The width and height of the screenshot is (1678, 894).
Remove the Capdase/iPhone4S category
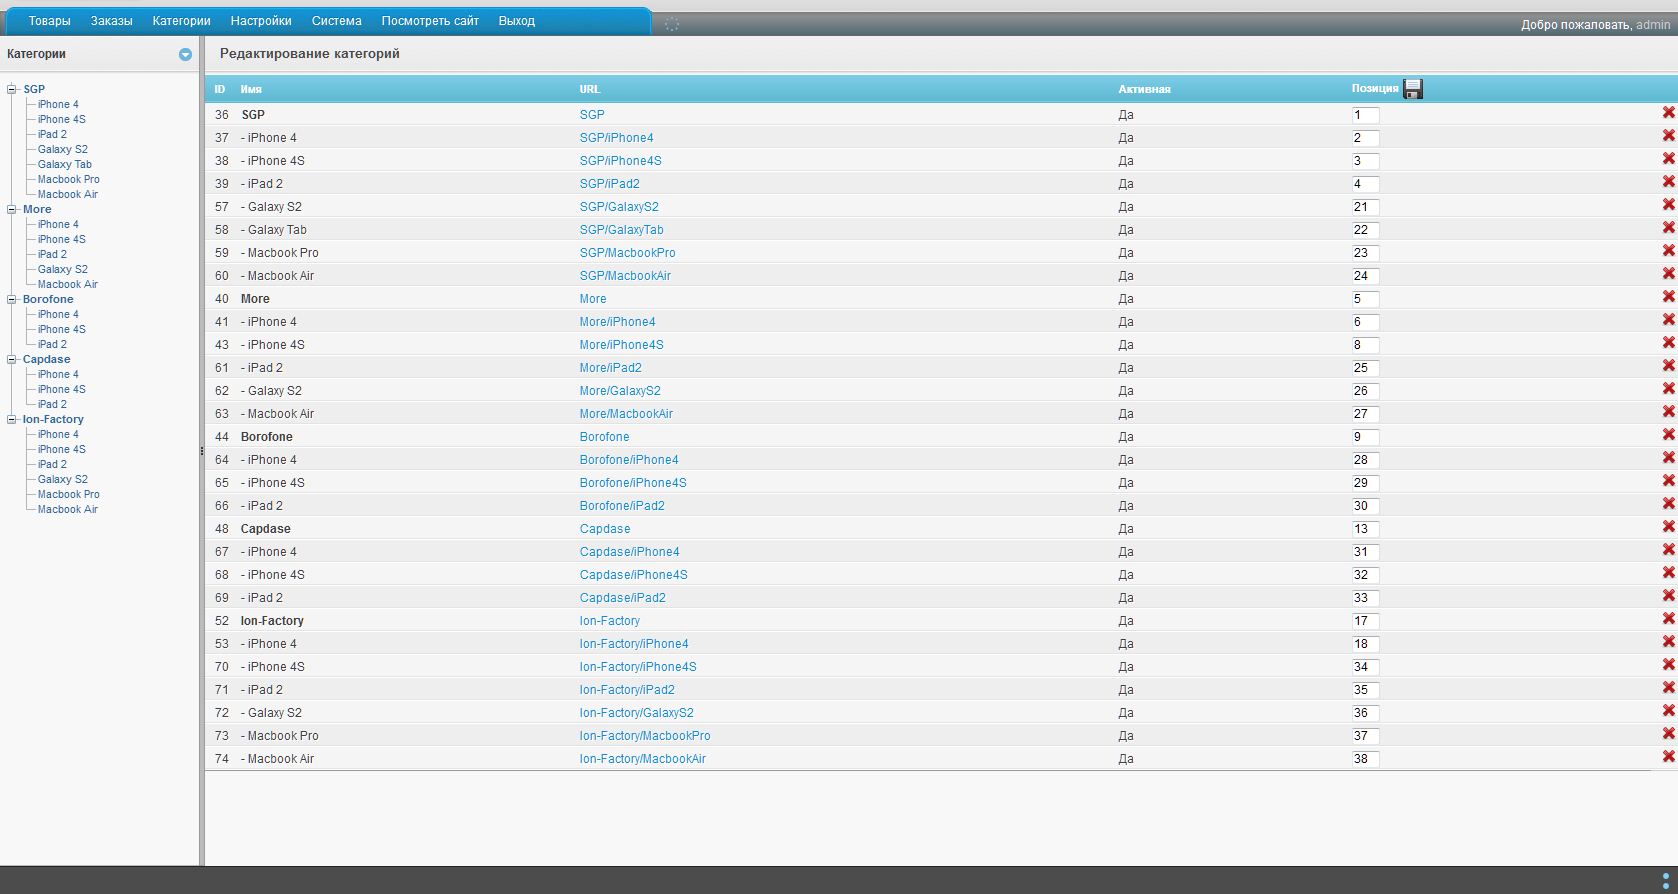tap(1668, 573)
